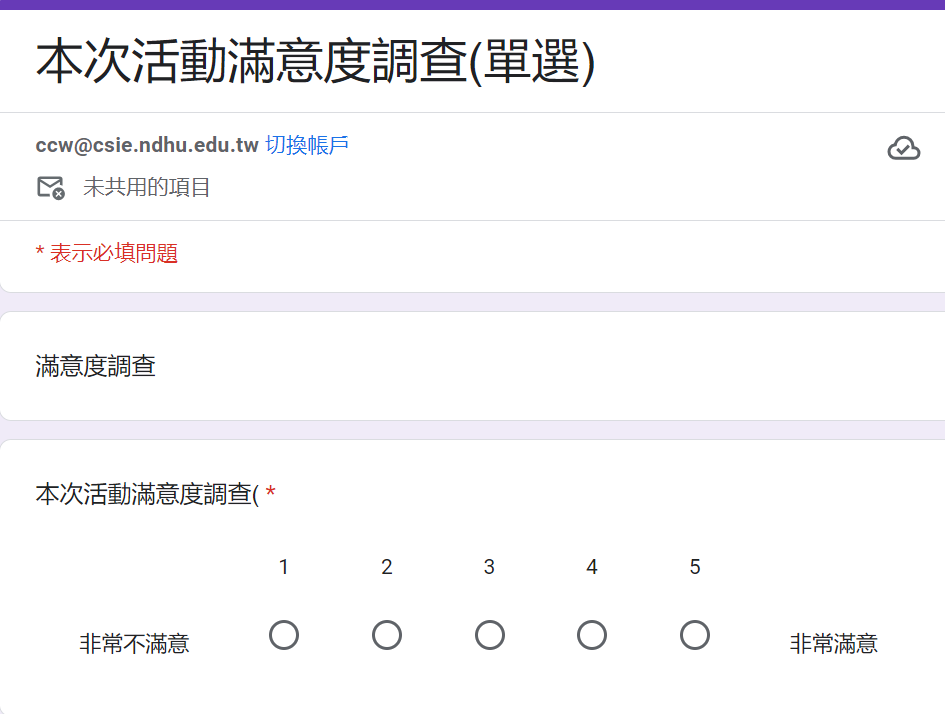The width and height of the screenshot is (945, 714).
Task: Click the number 3 scale label
Action: (x=489, y=567)
